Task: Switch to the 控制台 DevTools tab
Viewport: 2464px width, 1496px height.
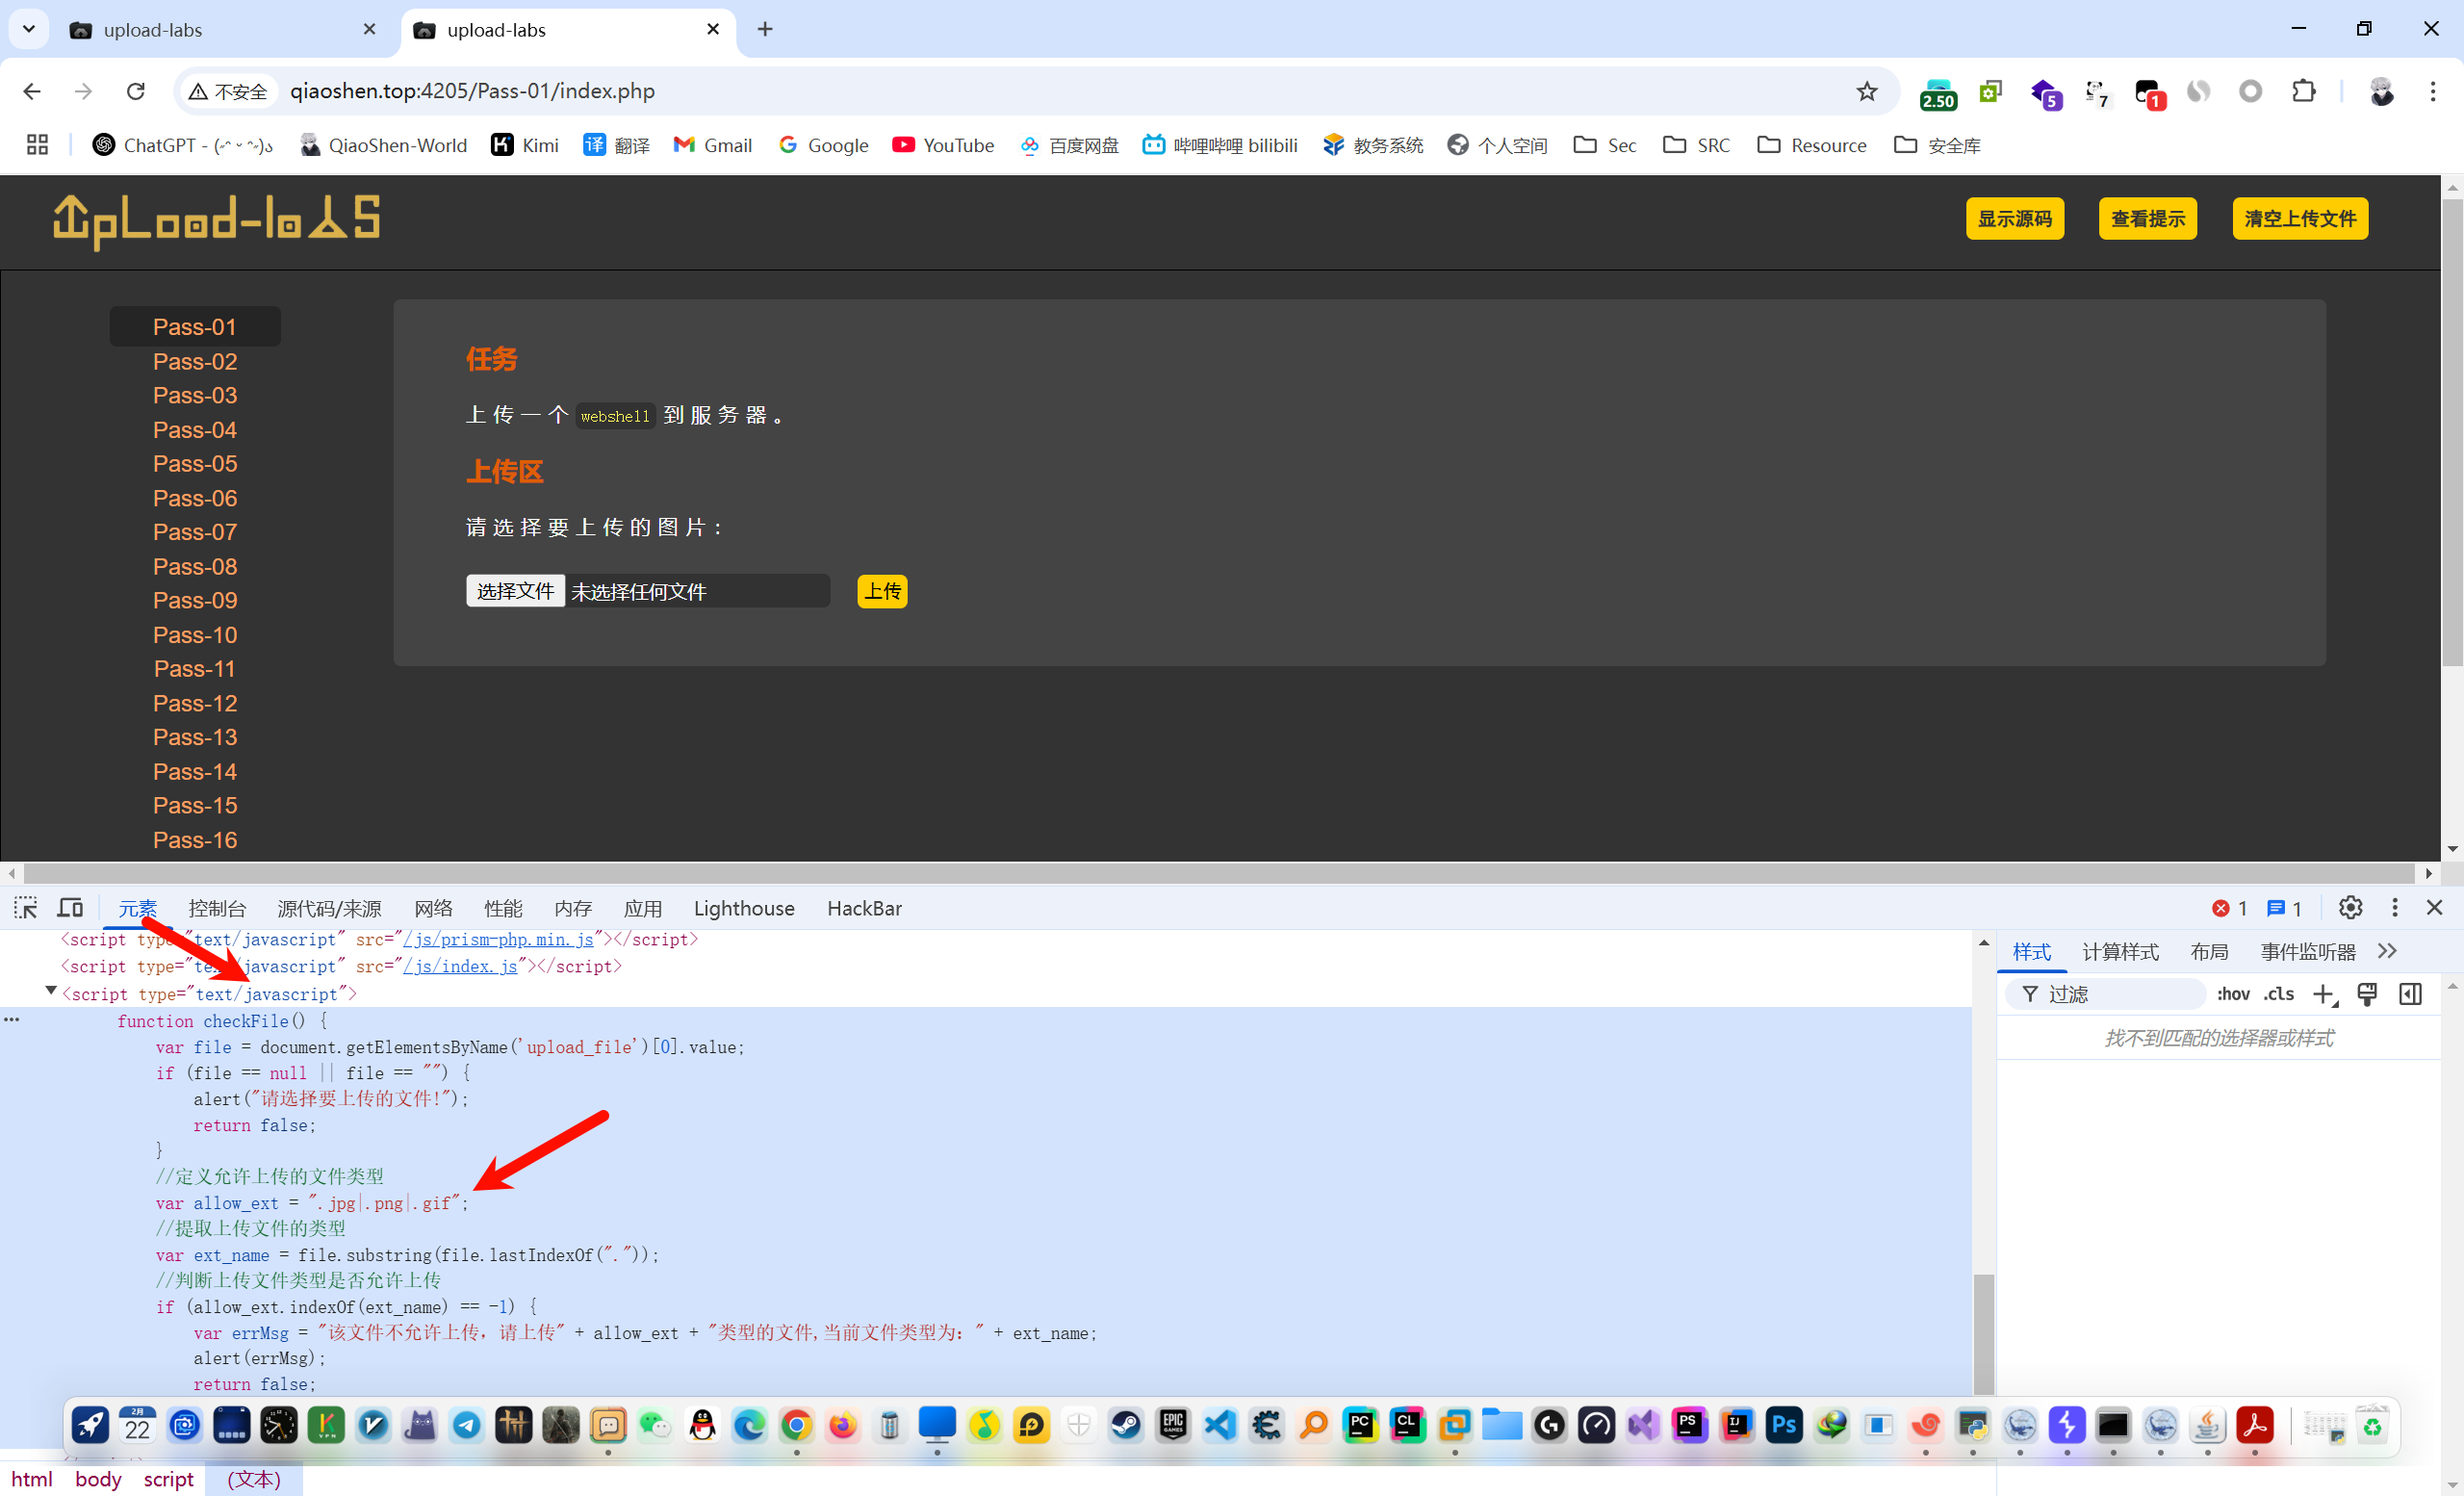Action: click(217, 908)
